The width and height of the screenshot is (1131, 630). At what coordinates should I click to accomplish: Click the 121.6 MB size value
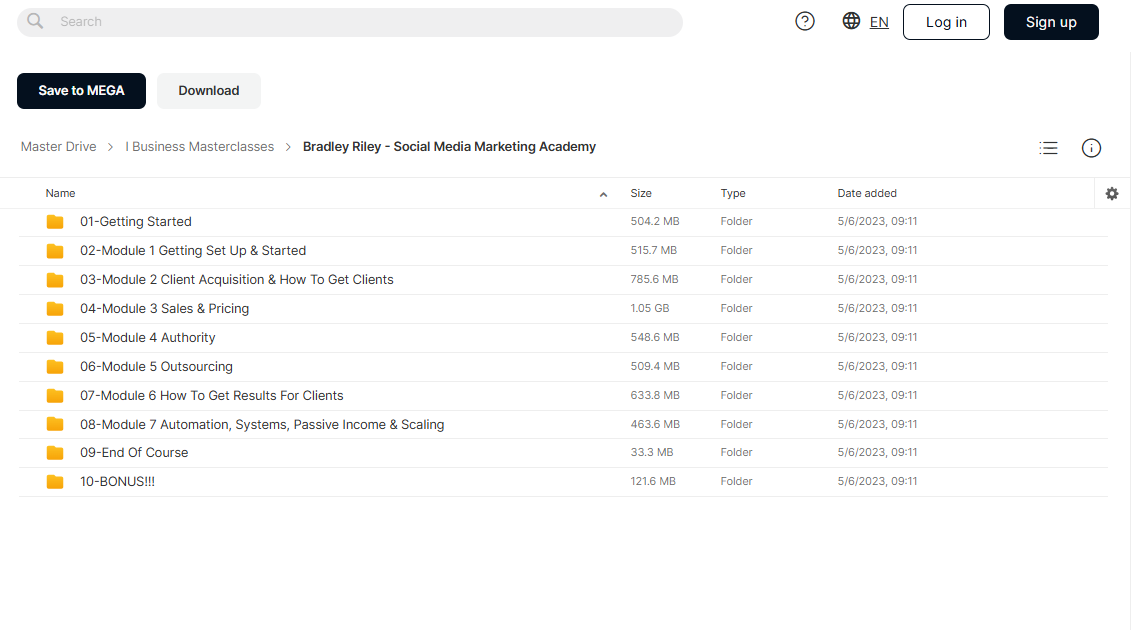[x=653, y=481]
